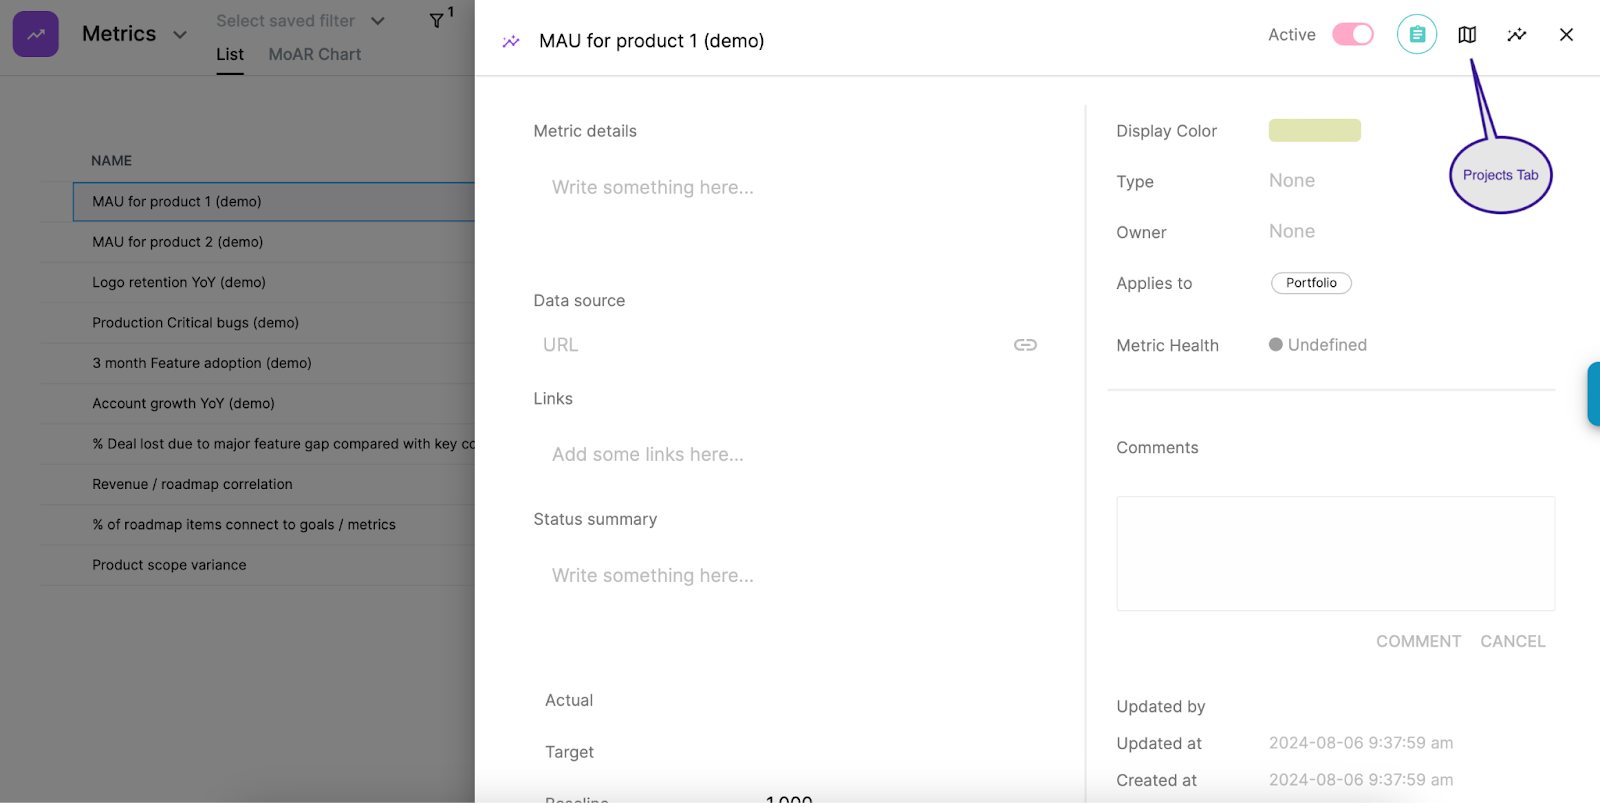Click the metric icon beside the panel title

[511, 41]
